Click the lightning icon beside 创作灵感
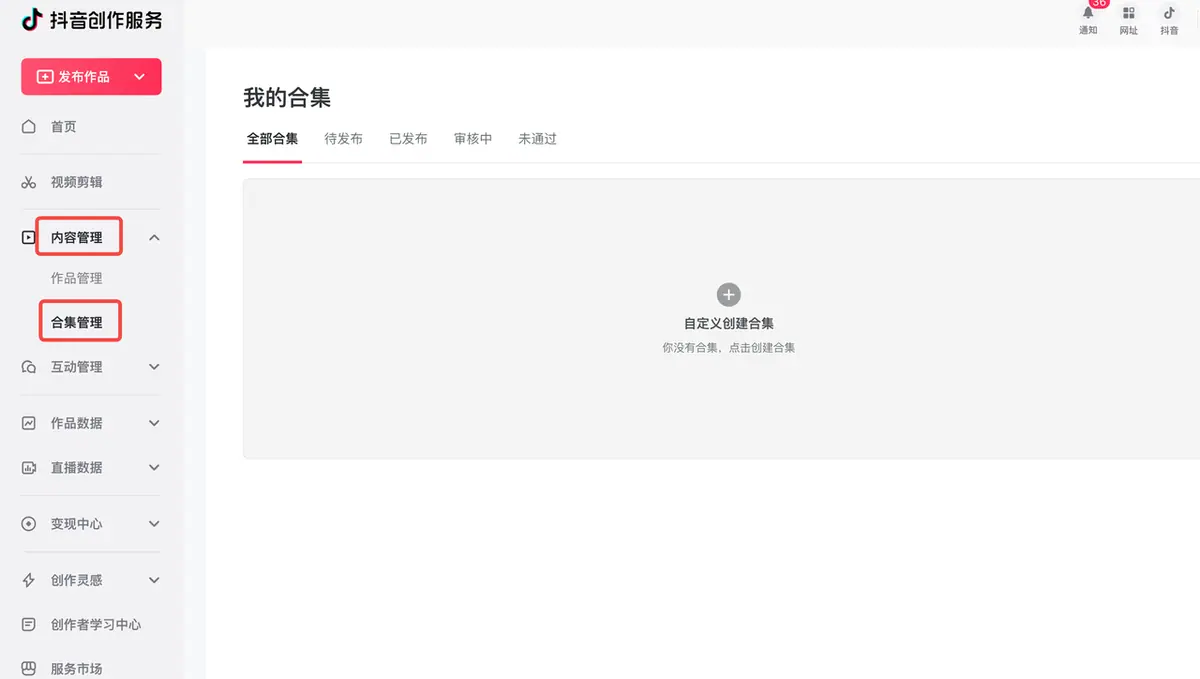This screenshot has height=679, width=1200. 29,580
